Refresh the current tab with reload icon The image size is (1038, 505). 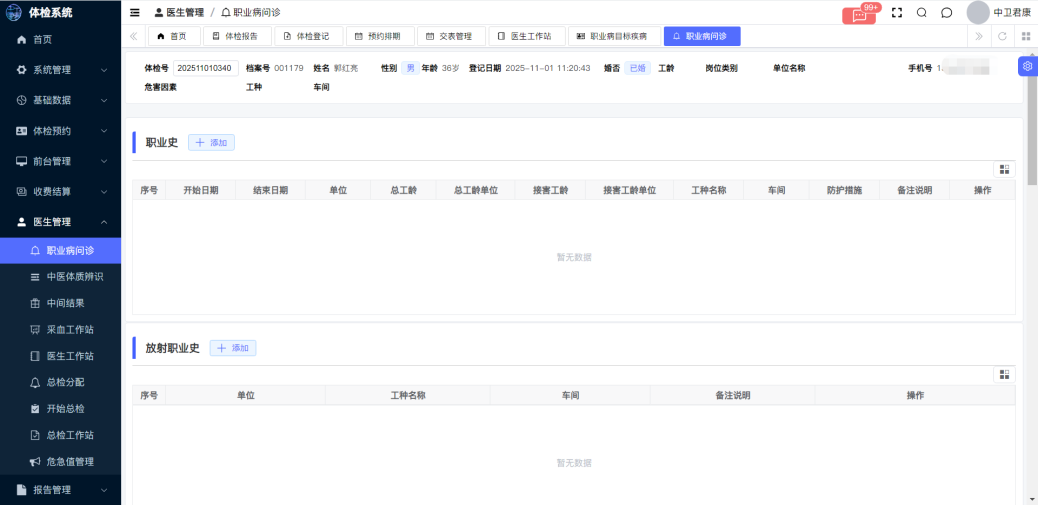pyautogui.click(x=1002, y=36)
